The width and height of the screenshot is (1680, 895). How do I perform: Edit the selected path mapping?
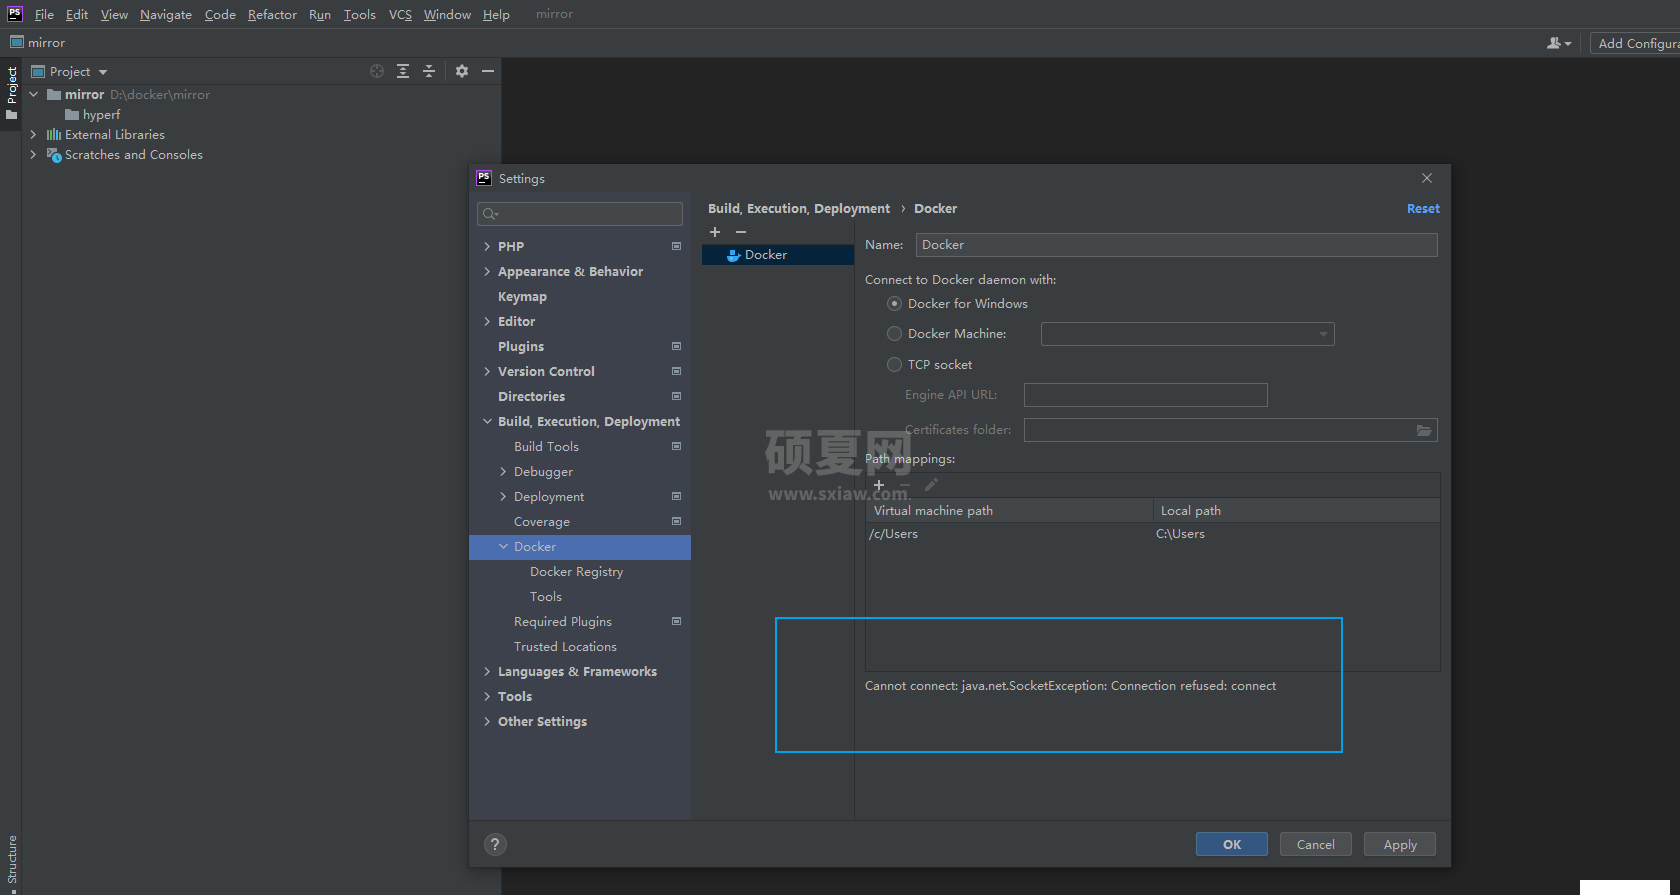tap(931, 485)
